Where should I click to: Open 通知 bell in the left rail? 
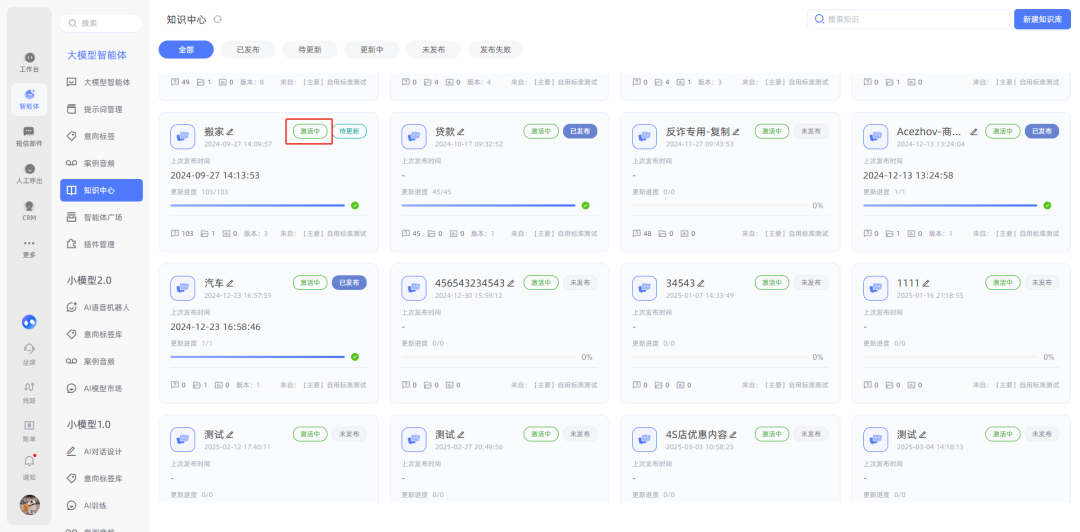coord(29,465)
